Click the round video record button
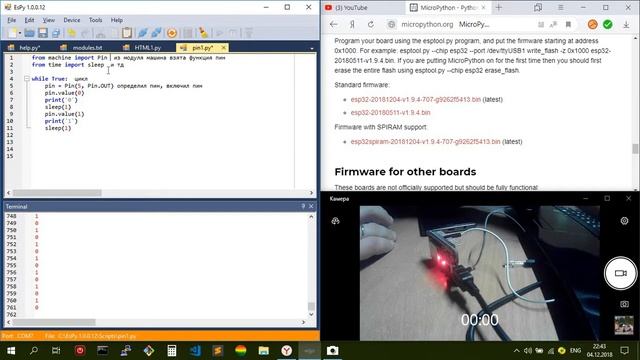Image resolution: width=640 pixels, height=360 pixels. pos(620,273)
